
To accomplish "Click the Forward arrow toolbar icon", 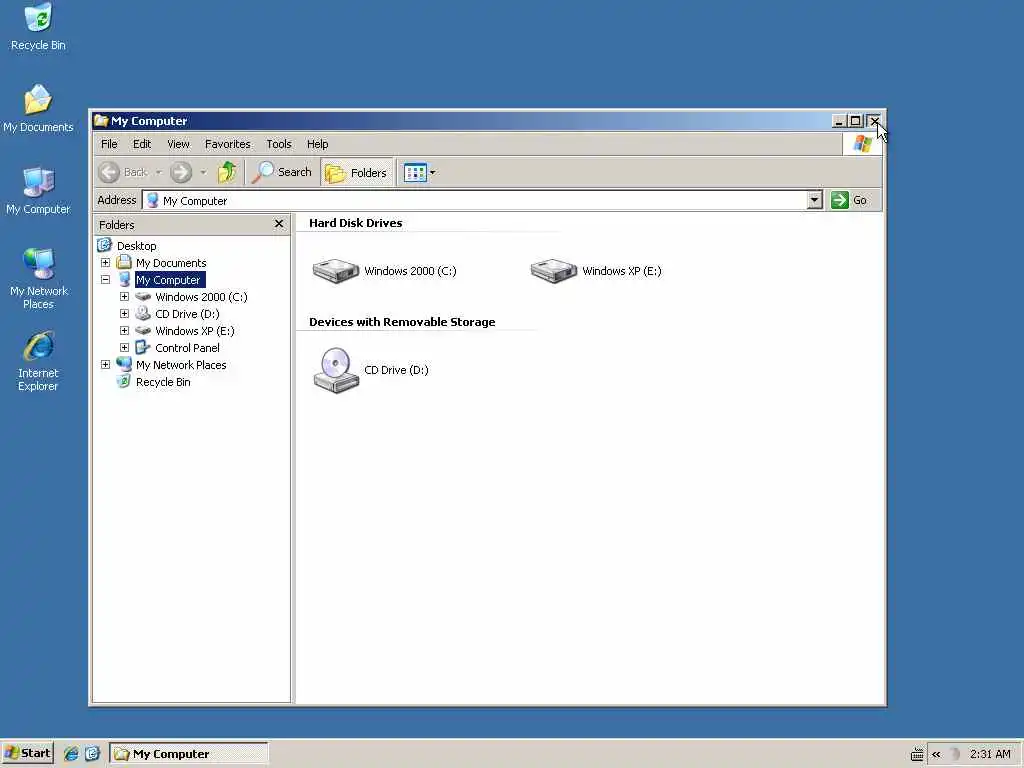I will (181, 172).
